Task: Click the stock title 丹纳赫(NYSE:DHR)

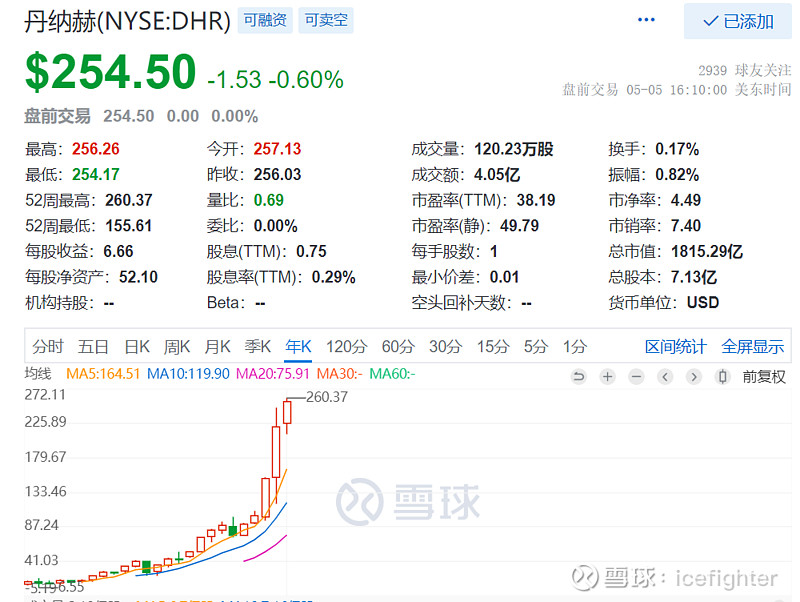Action: click(x=128, y=21)
